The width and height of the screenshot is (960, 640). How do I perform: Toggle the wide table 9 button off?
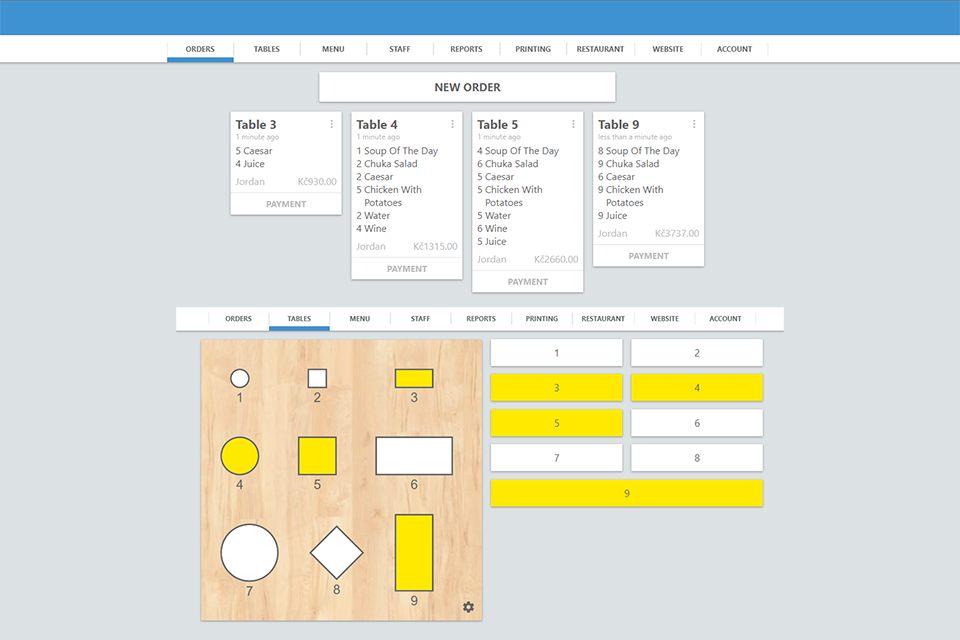coord(626,493)
